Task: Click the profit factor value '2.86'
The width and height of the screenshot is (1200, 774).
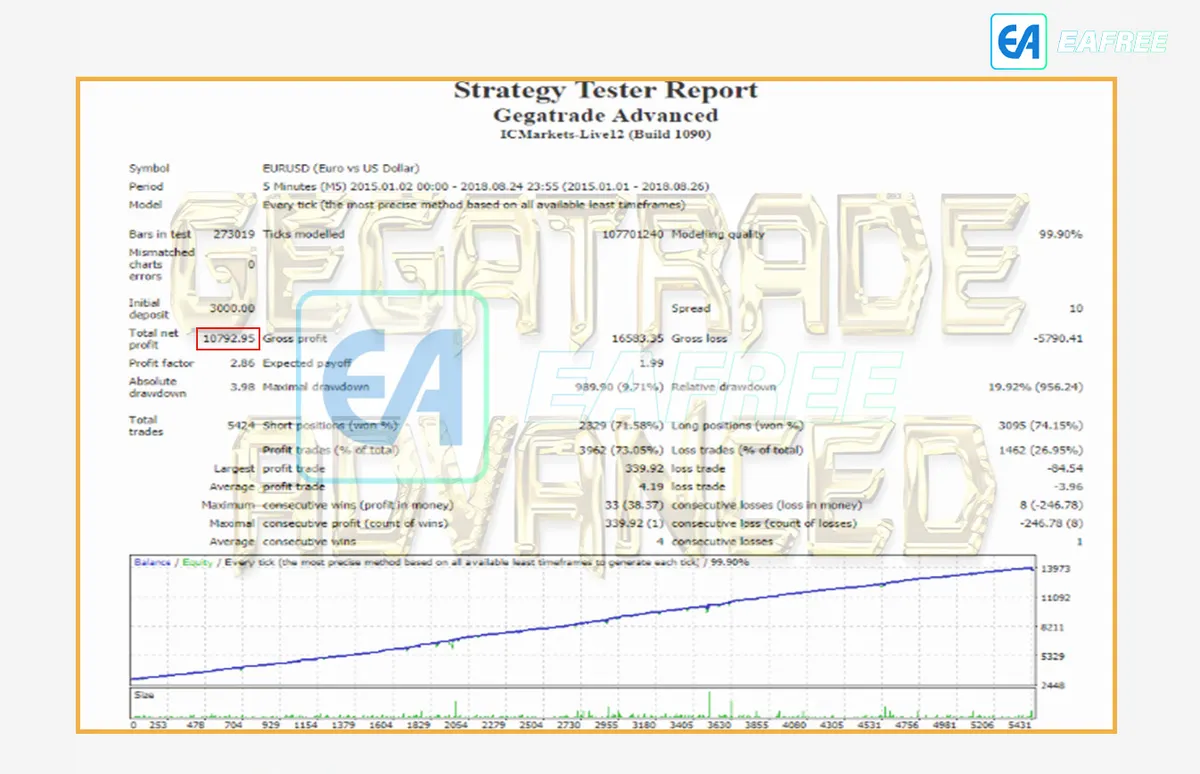Action: 243,363
